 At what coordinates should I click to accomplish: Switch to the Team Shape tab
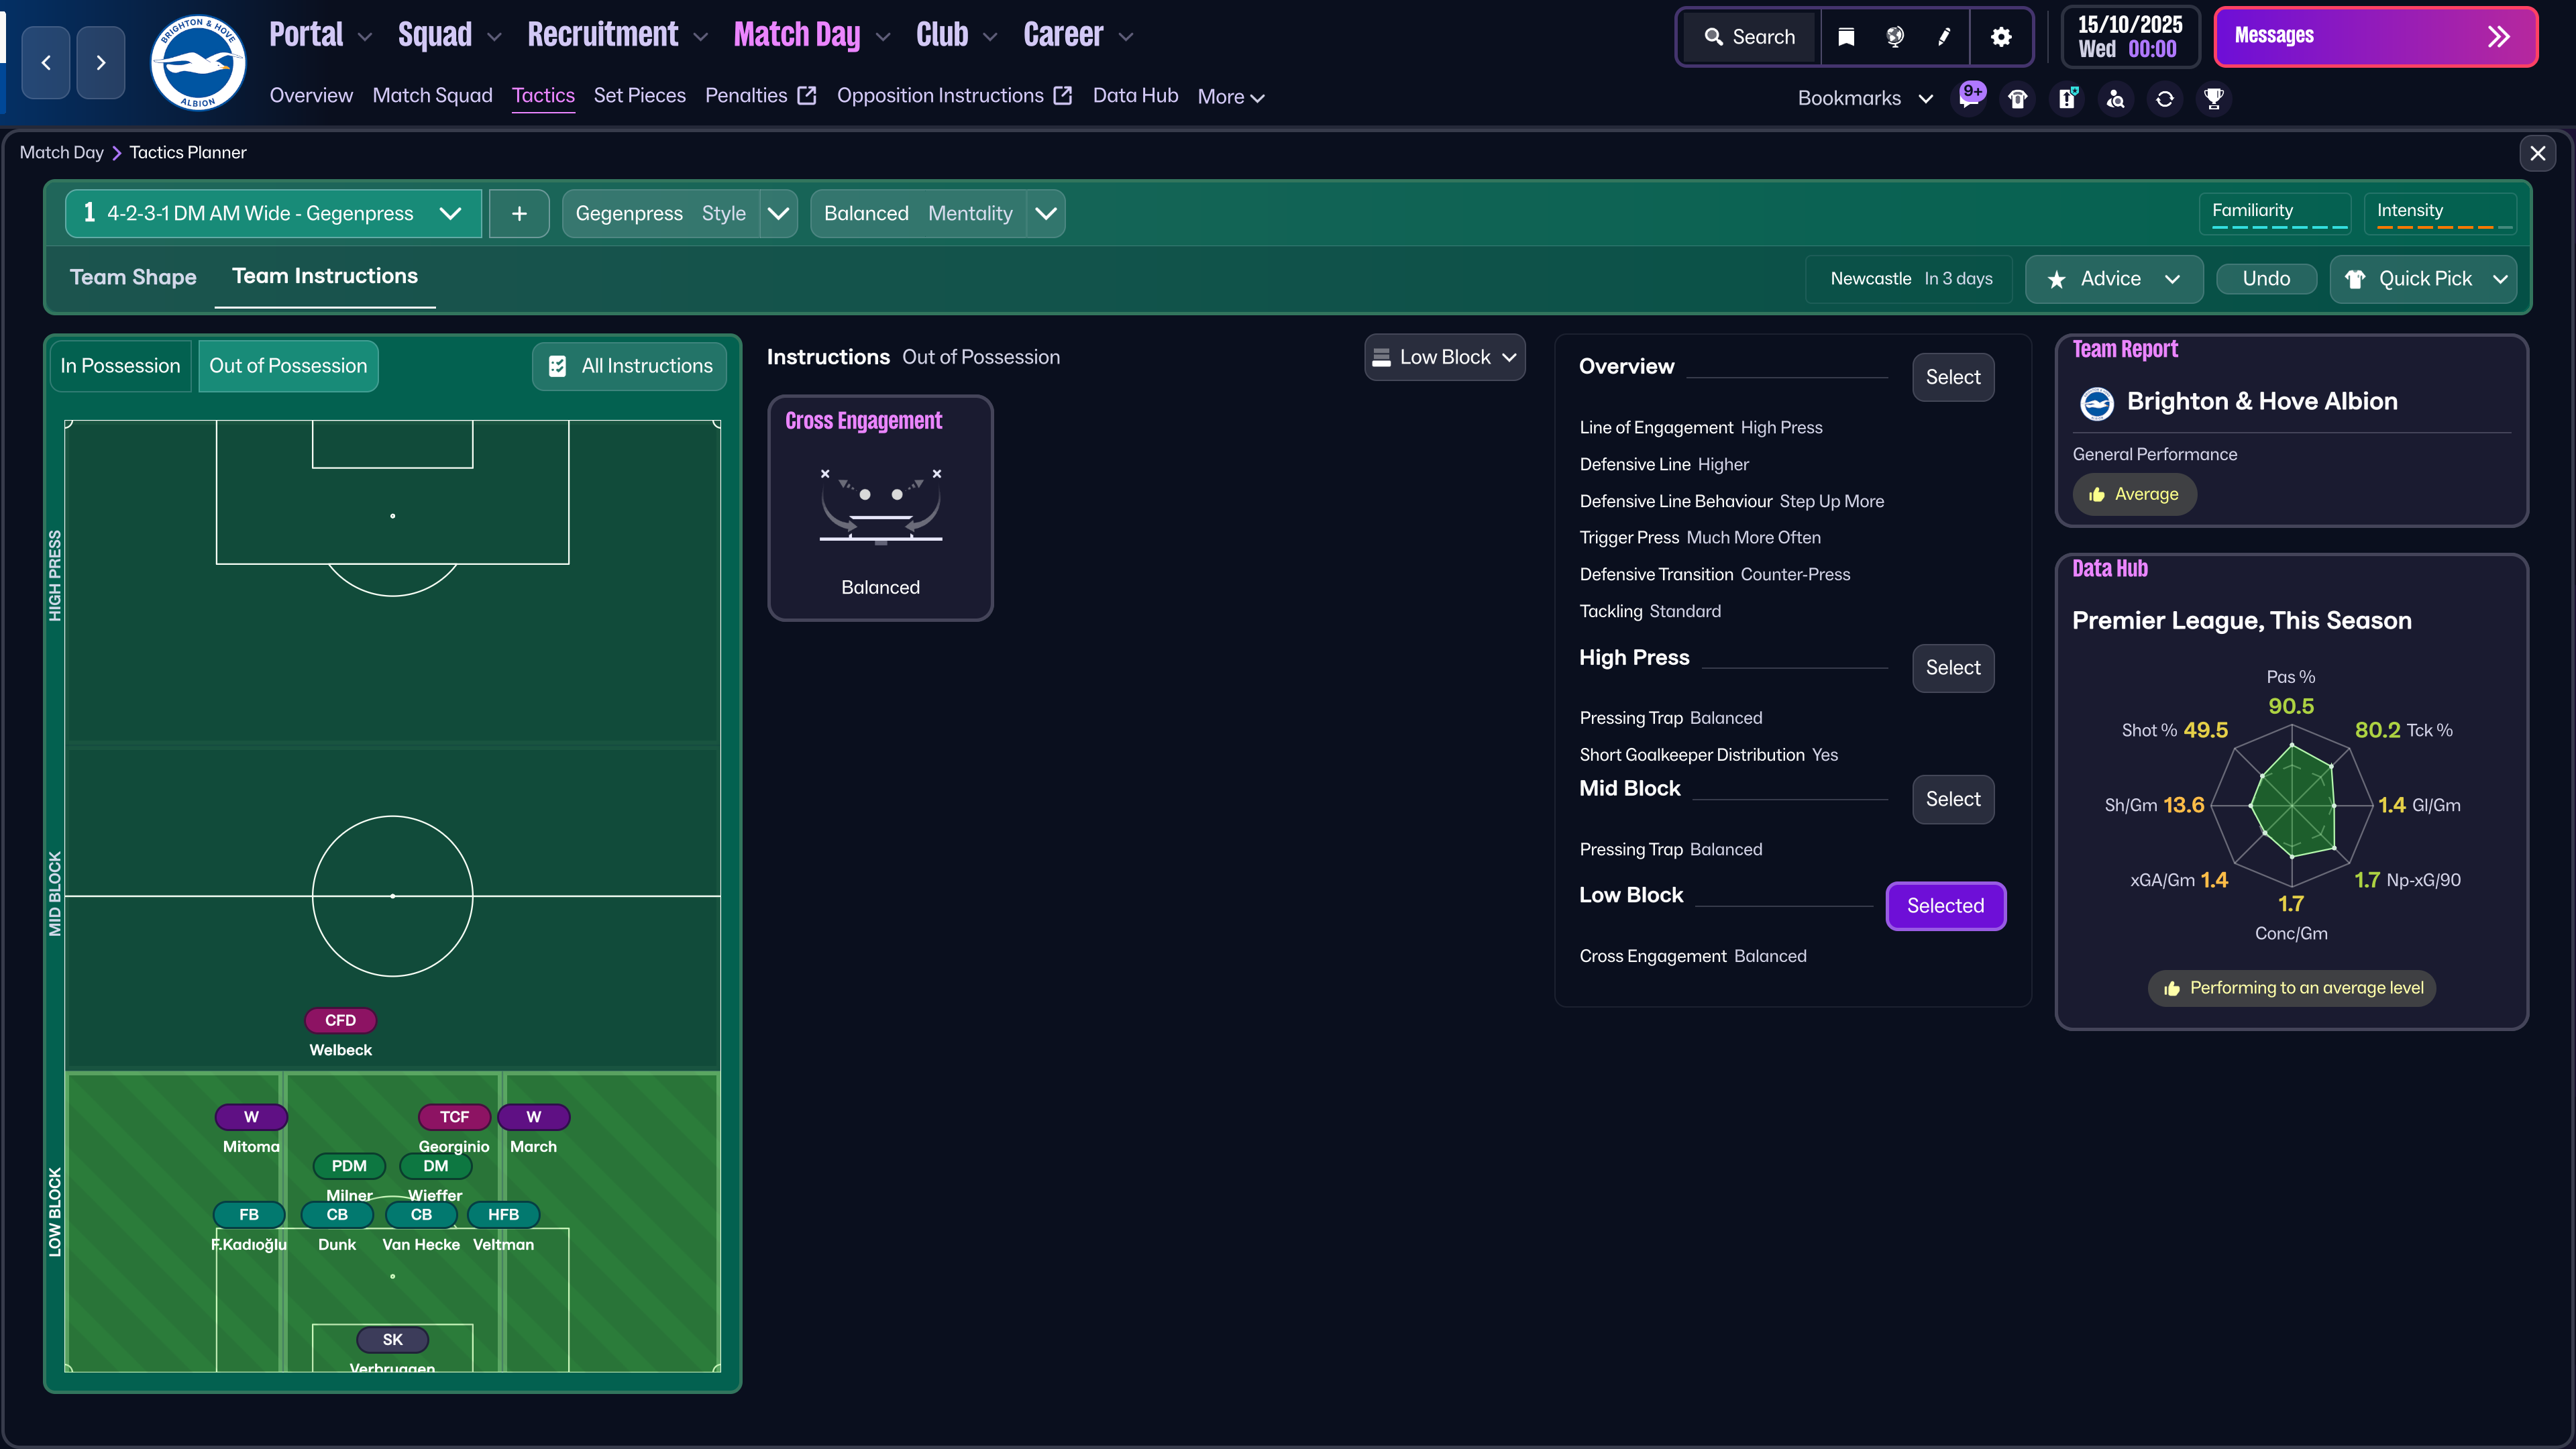[132, 277]
